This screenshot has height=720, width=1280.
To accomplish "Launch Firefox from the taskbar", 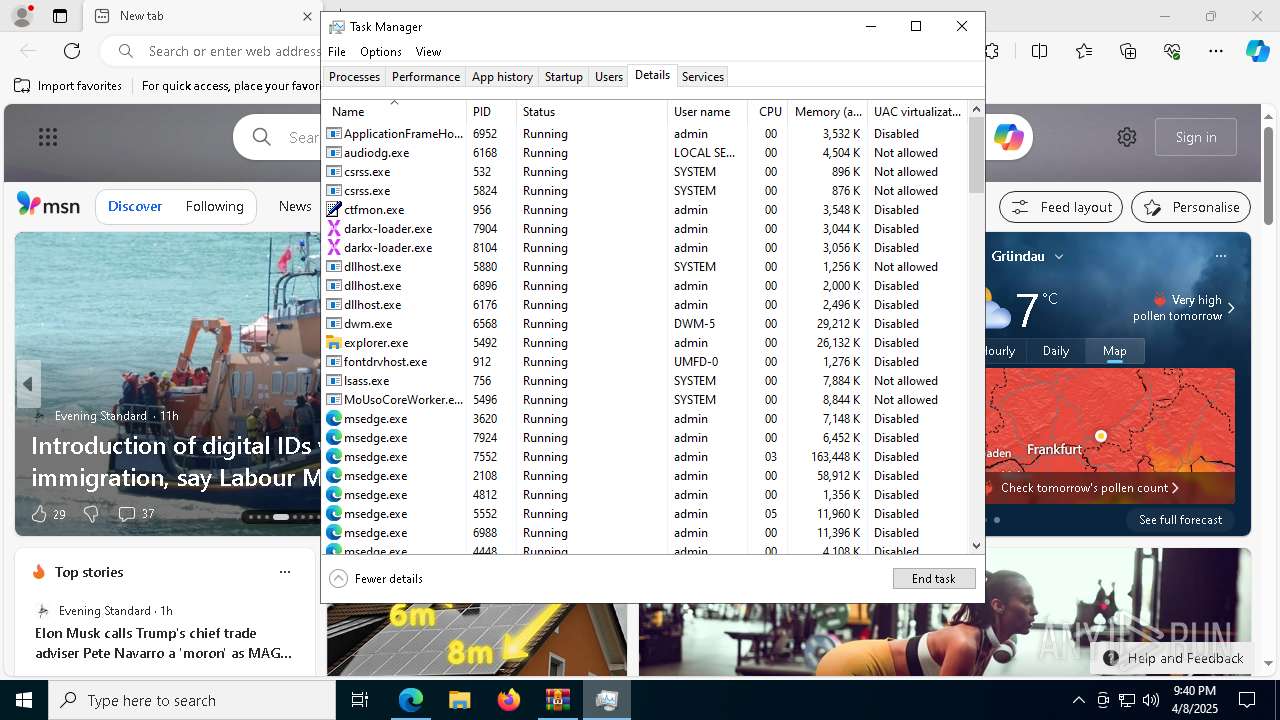I will (x=509, y=700).
